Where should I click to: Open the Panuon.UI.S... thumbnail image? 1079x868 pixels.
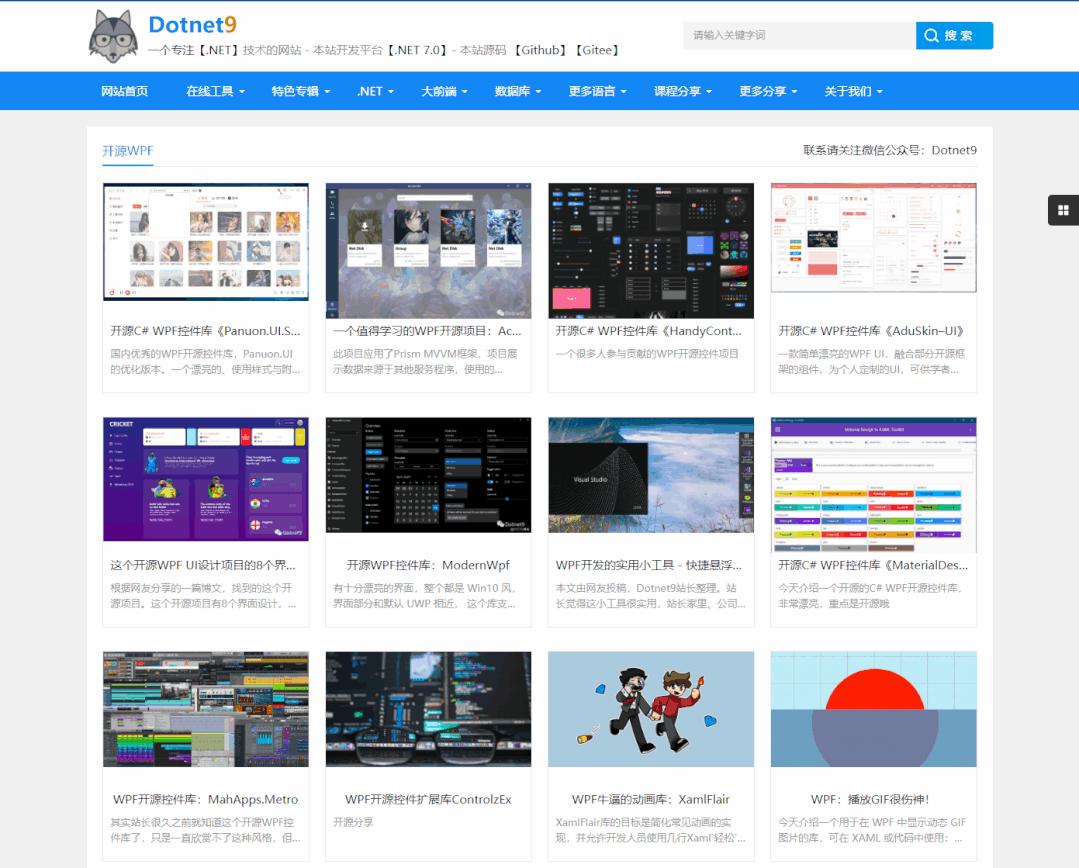click(206, 242)
